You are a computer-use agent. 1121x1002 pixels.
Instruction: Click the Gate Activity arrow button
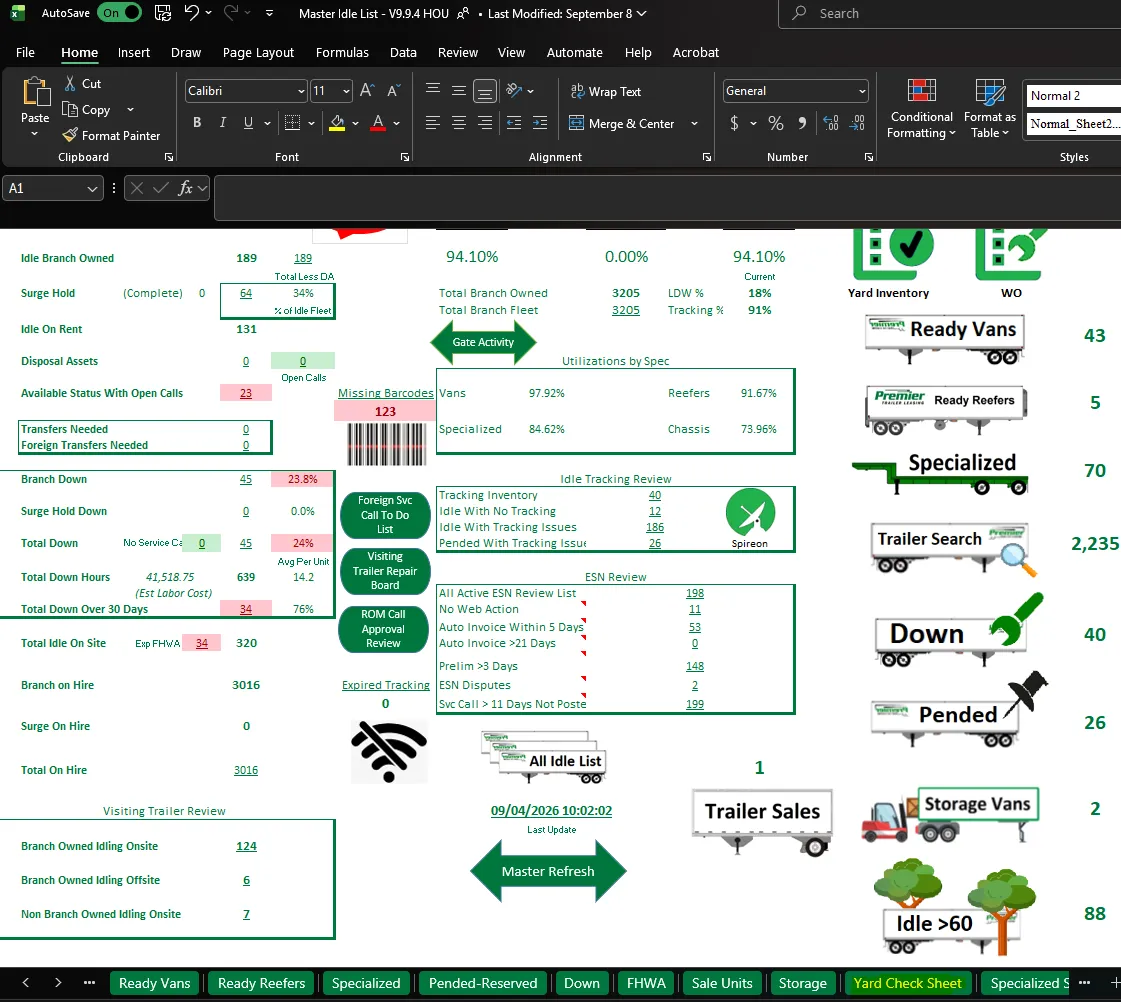(483, 342)
